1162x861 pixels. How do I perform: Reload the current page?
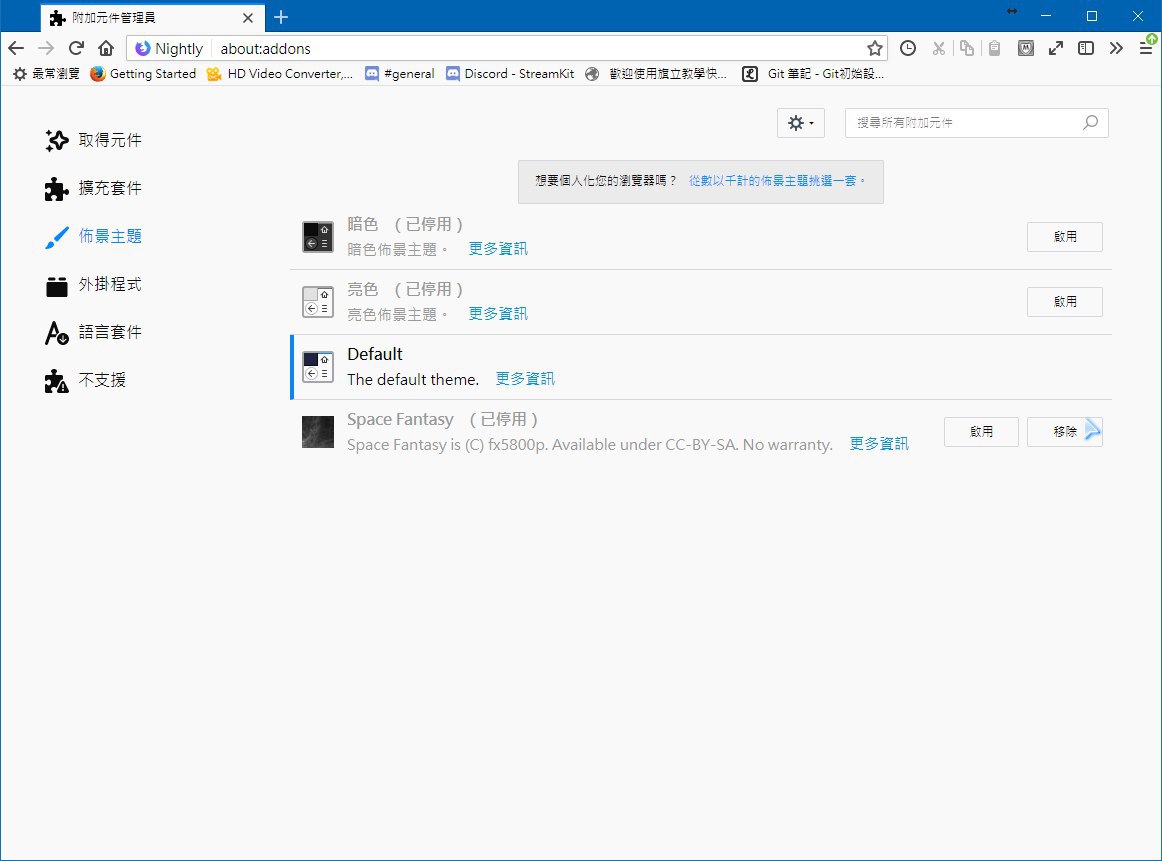(76, 48)
